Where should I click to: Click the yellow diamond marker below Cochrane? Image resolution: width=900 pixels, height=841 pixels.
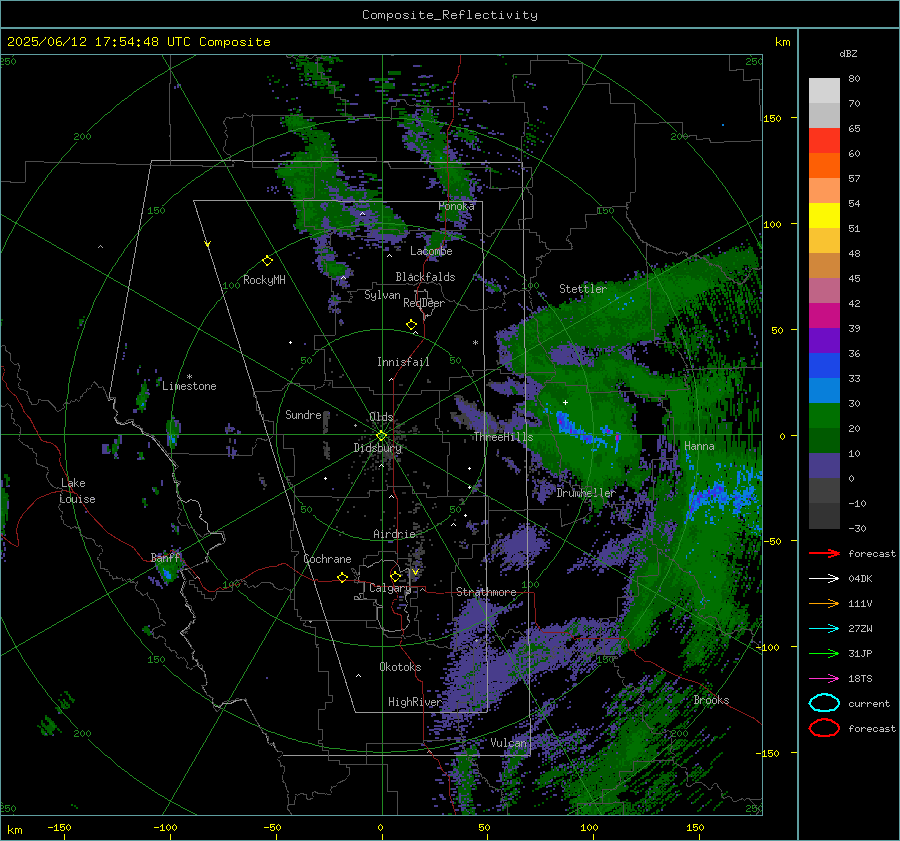pyautogui.click(x=342, y=578)
